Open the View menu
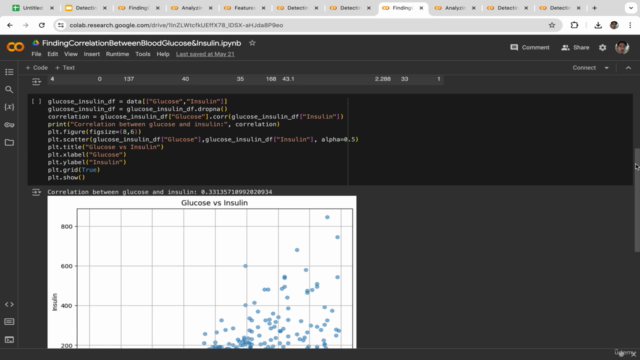 [71, 54]
